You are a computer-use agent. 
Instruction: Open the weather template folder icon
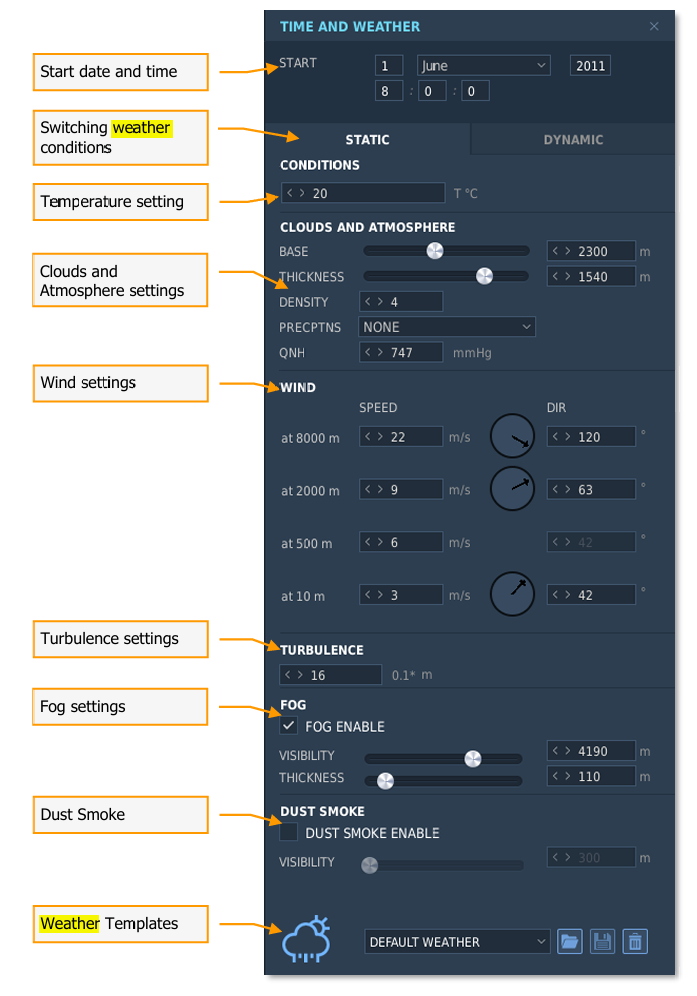pos(569,941)
